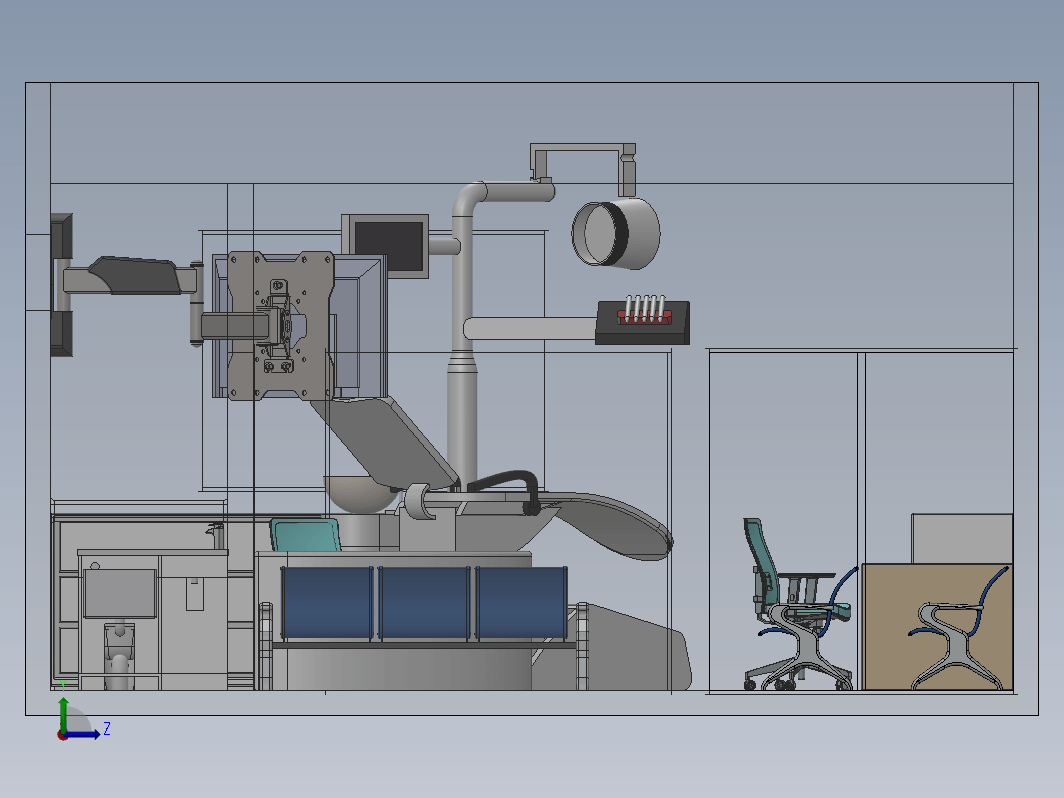
Task: Click the gray box on top of the desk
Action: point(962,539)
